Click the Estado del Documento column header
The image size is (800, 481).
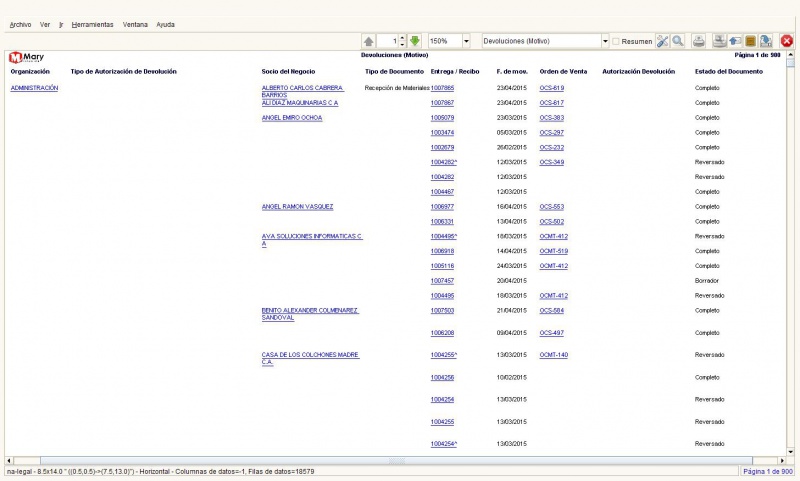[x=729, y=72]
